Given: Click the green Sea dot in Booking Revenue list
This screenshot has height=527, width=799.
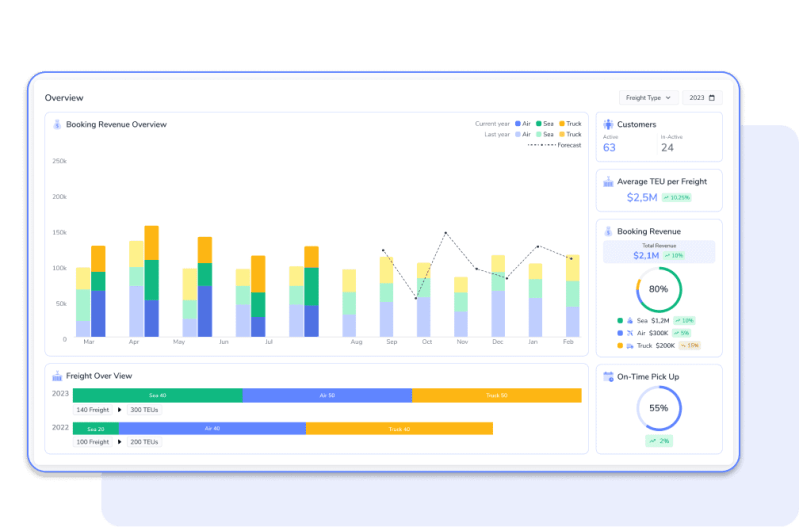Looking at the screenshot, I should coord(620,321).
